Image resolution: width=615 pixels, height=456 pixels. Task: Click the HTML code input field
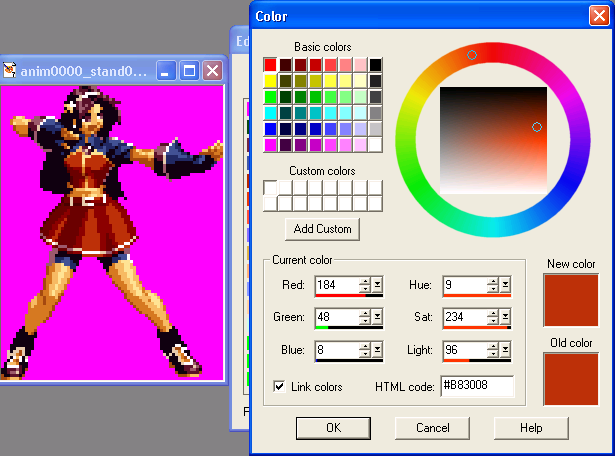(477, 386)
